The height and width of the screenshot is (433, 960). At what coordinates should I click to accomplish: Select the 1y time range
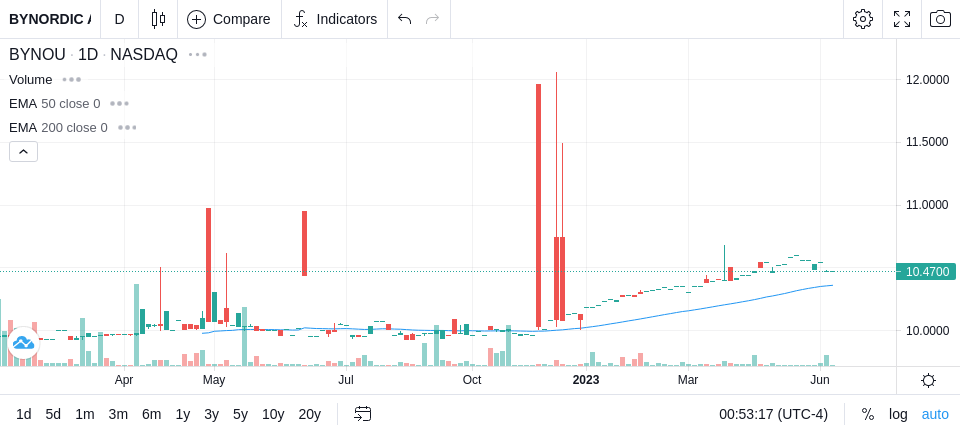pos(182,414)
